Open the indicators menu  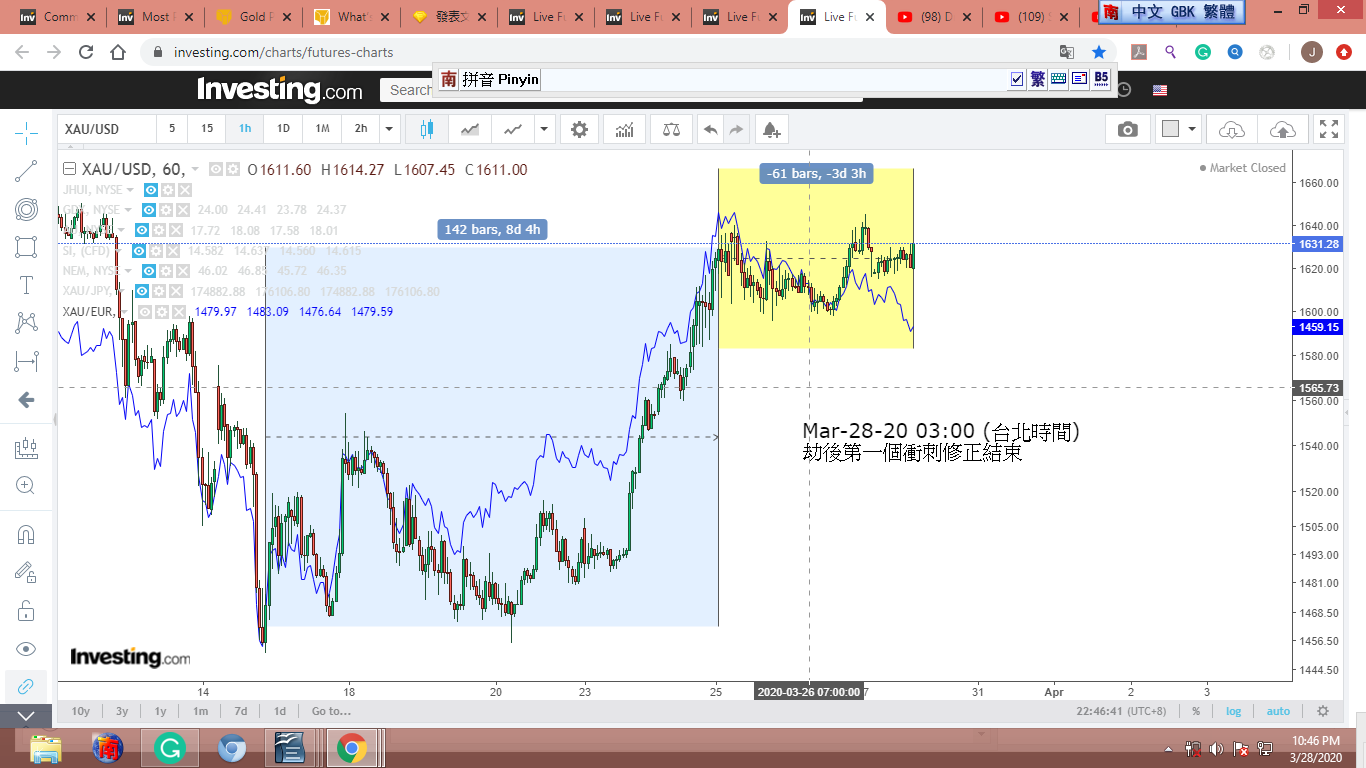tap(625, 129)
